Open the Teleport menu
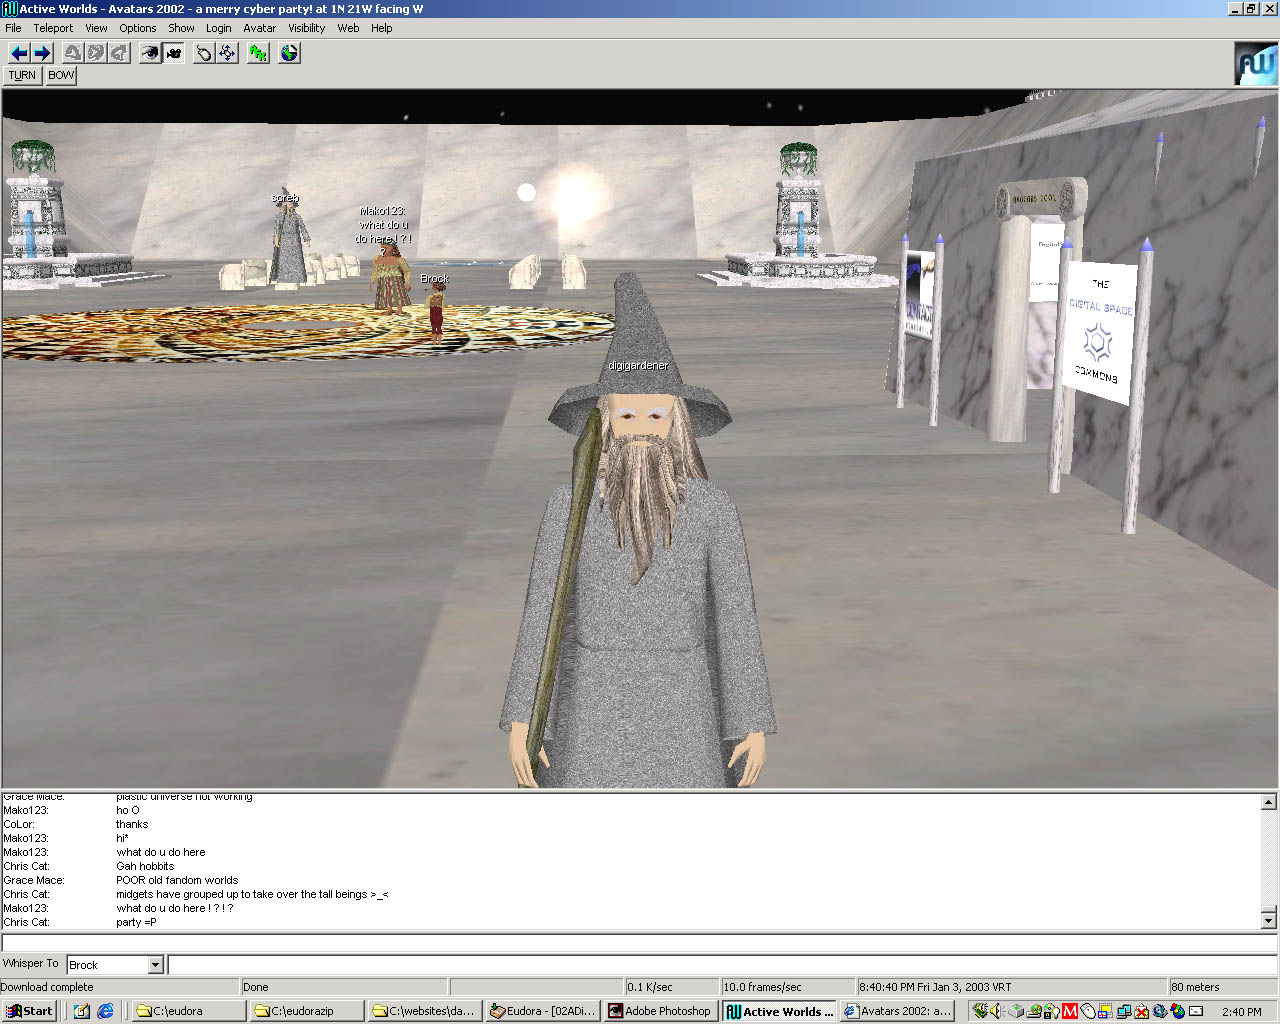This screenshot has width=1280, height=1024. (53, 28)
